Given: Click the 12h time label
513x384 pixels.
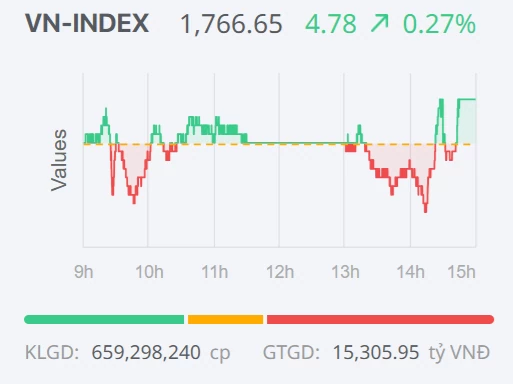Looking at the screenshot, I should tap(280, 272).
